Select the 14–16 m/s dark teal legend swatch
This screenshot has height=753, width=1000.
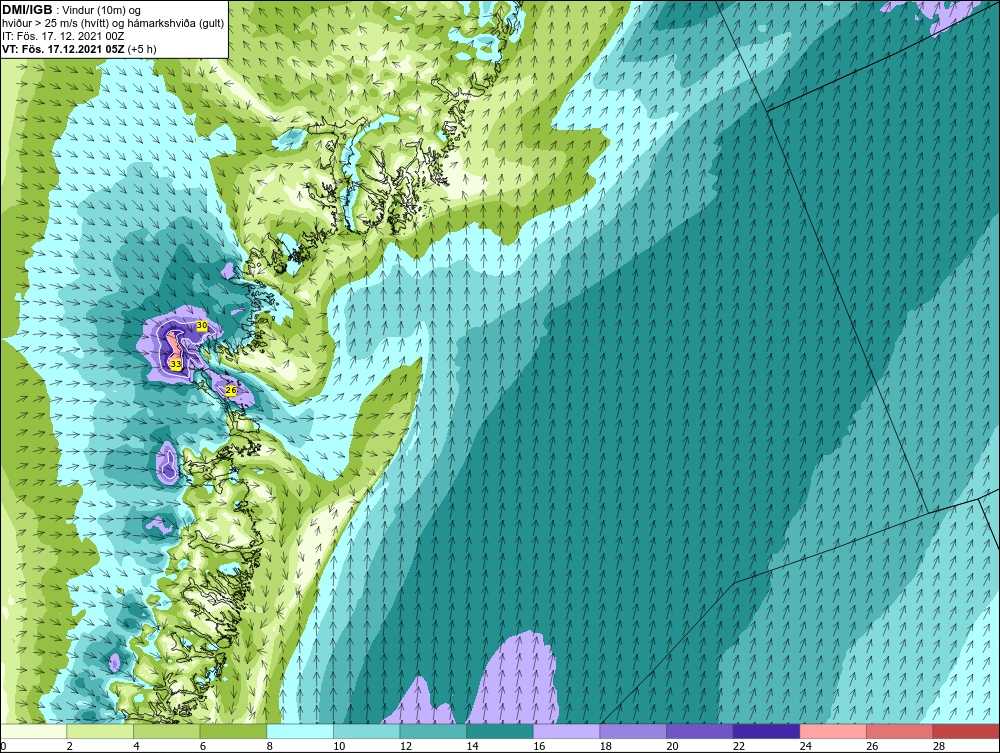click(500, 731)
